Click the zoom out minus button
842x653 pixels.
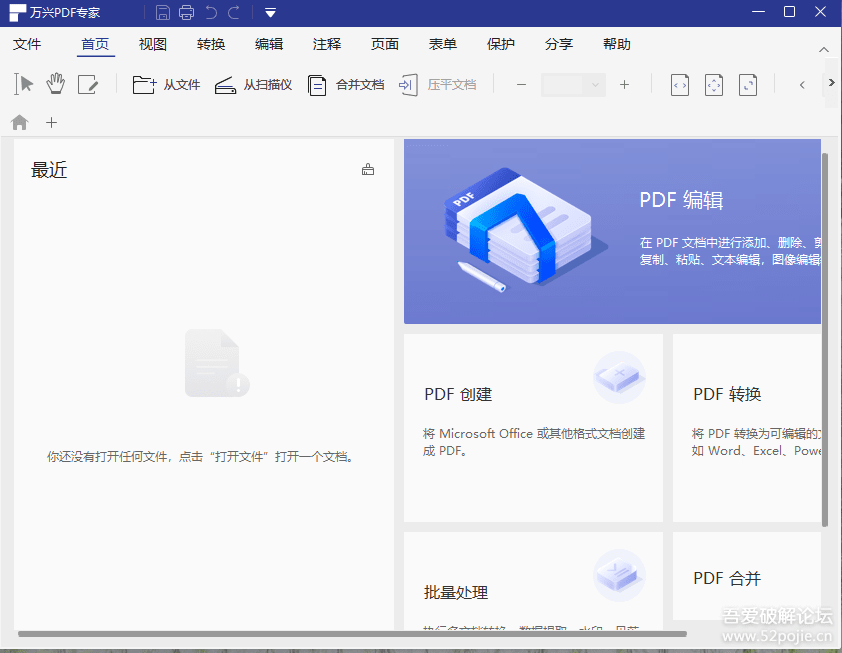click(x=521, y=85)
